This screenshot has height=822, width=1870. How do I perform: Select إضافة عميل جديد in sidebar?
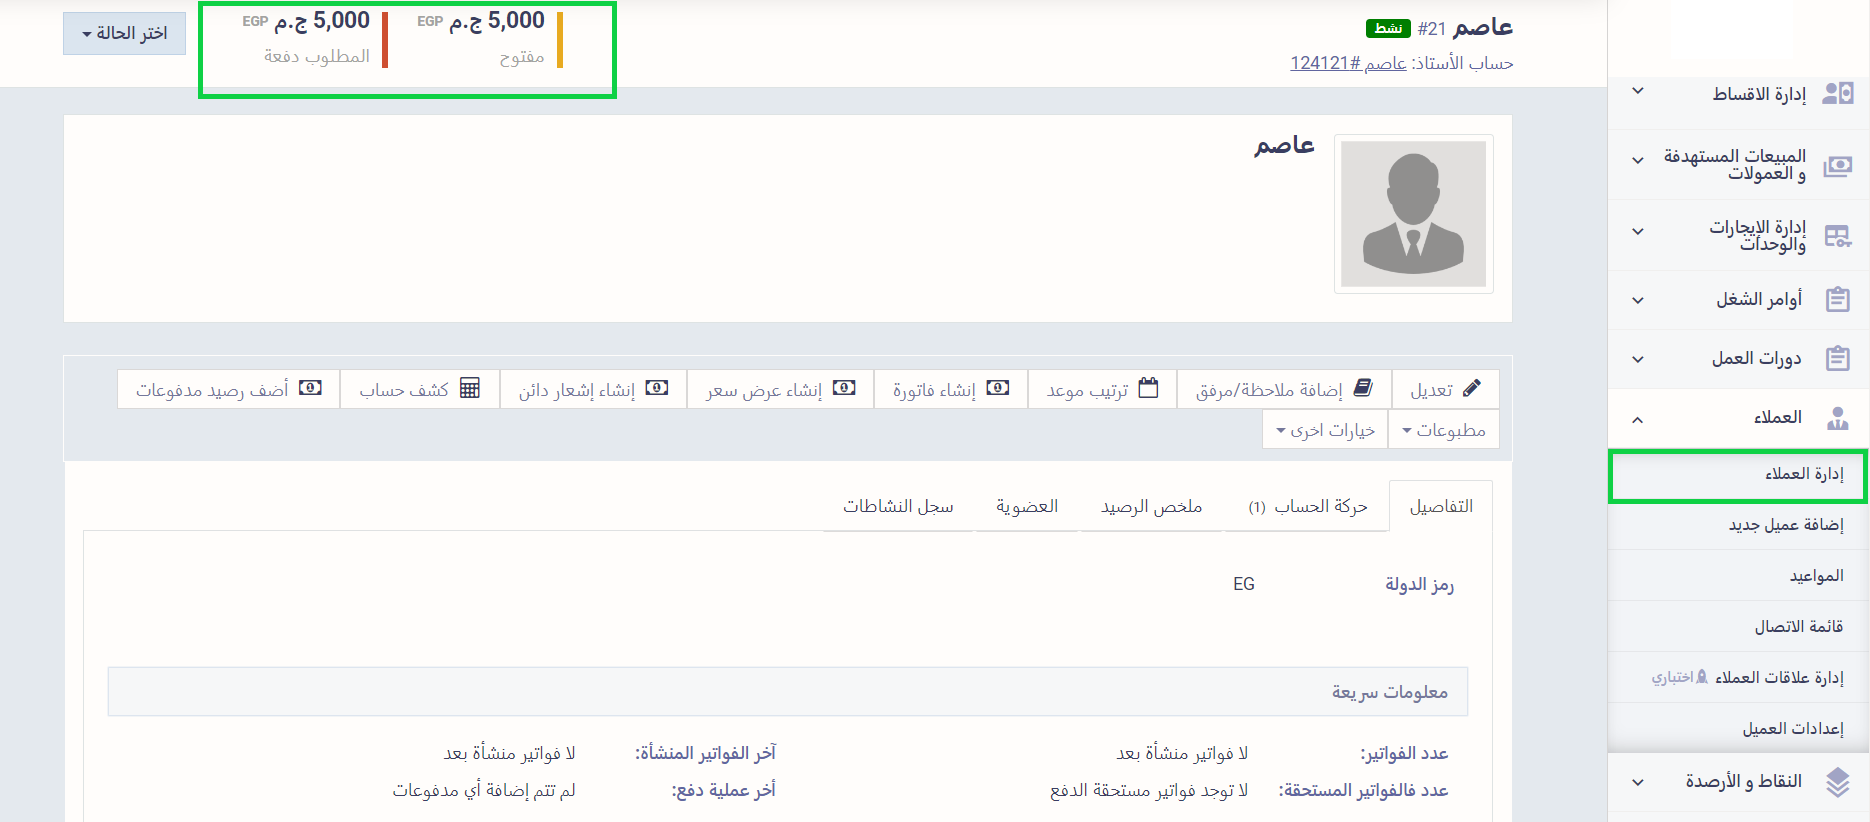[x=1785, y=525]
